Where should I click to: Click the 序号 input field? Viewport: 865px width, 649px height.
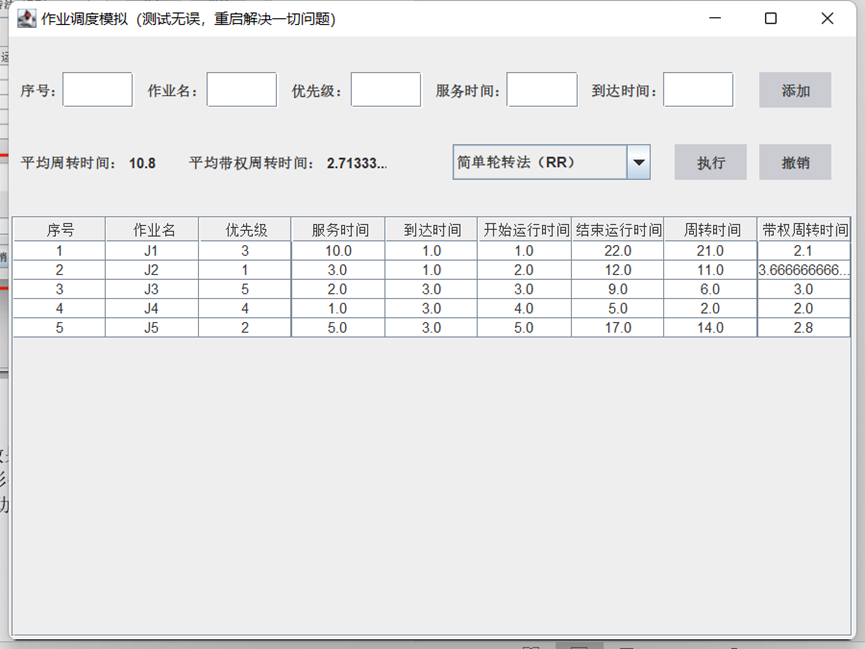[x=97, y=89]
